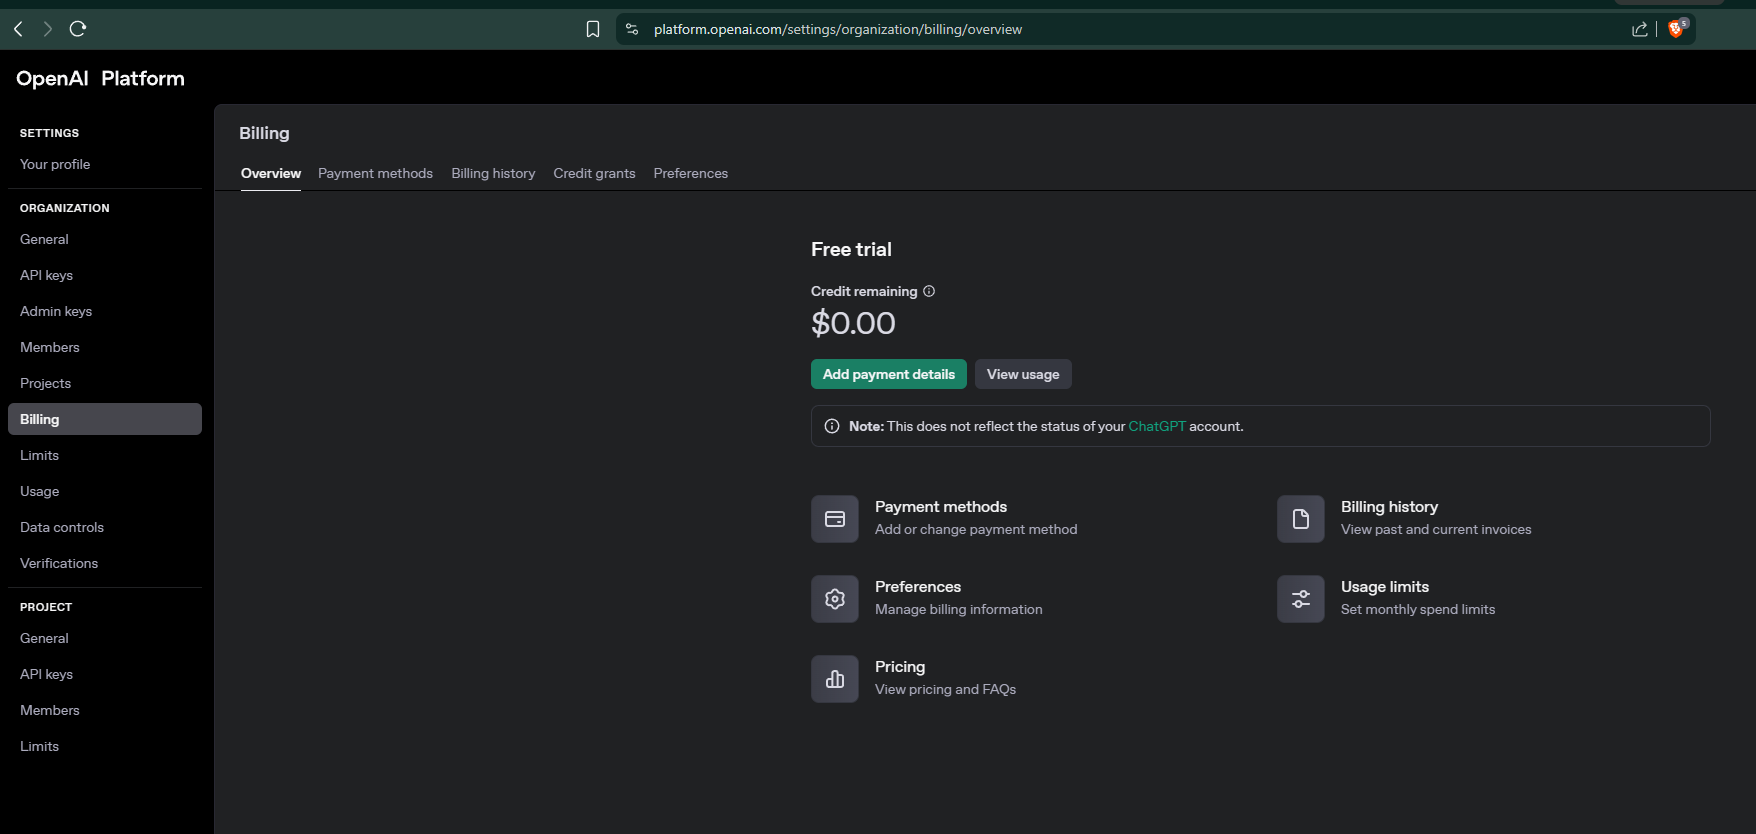The image size is (1756, 834).
Task: Click 'Set monthly spend limits' text
Action: [x=1418, y=609]
